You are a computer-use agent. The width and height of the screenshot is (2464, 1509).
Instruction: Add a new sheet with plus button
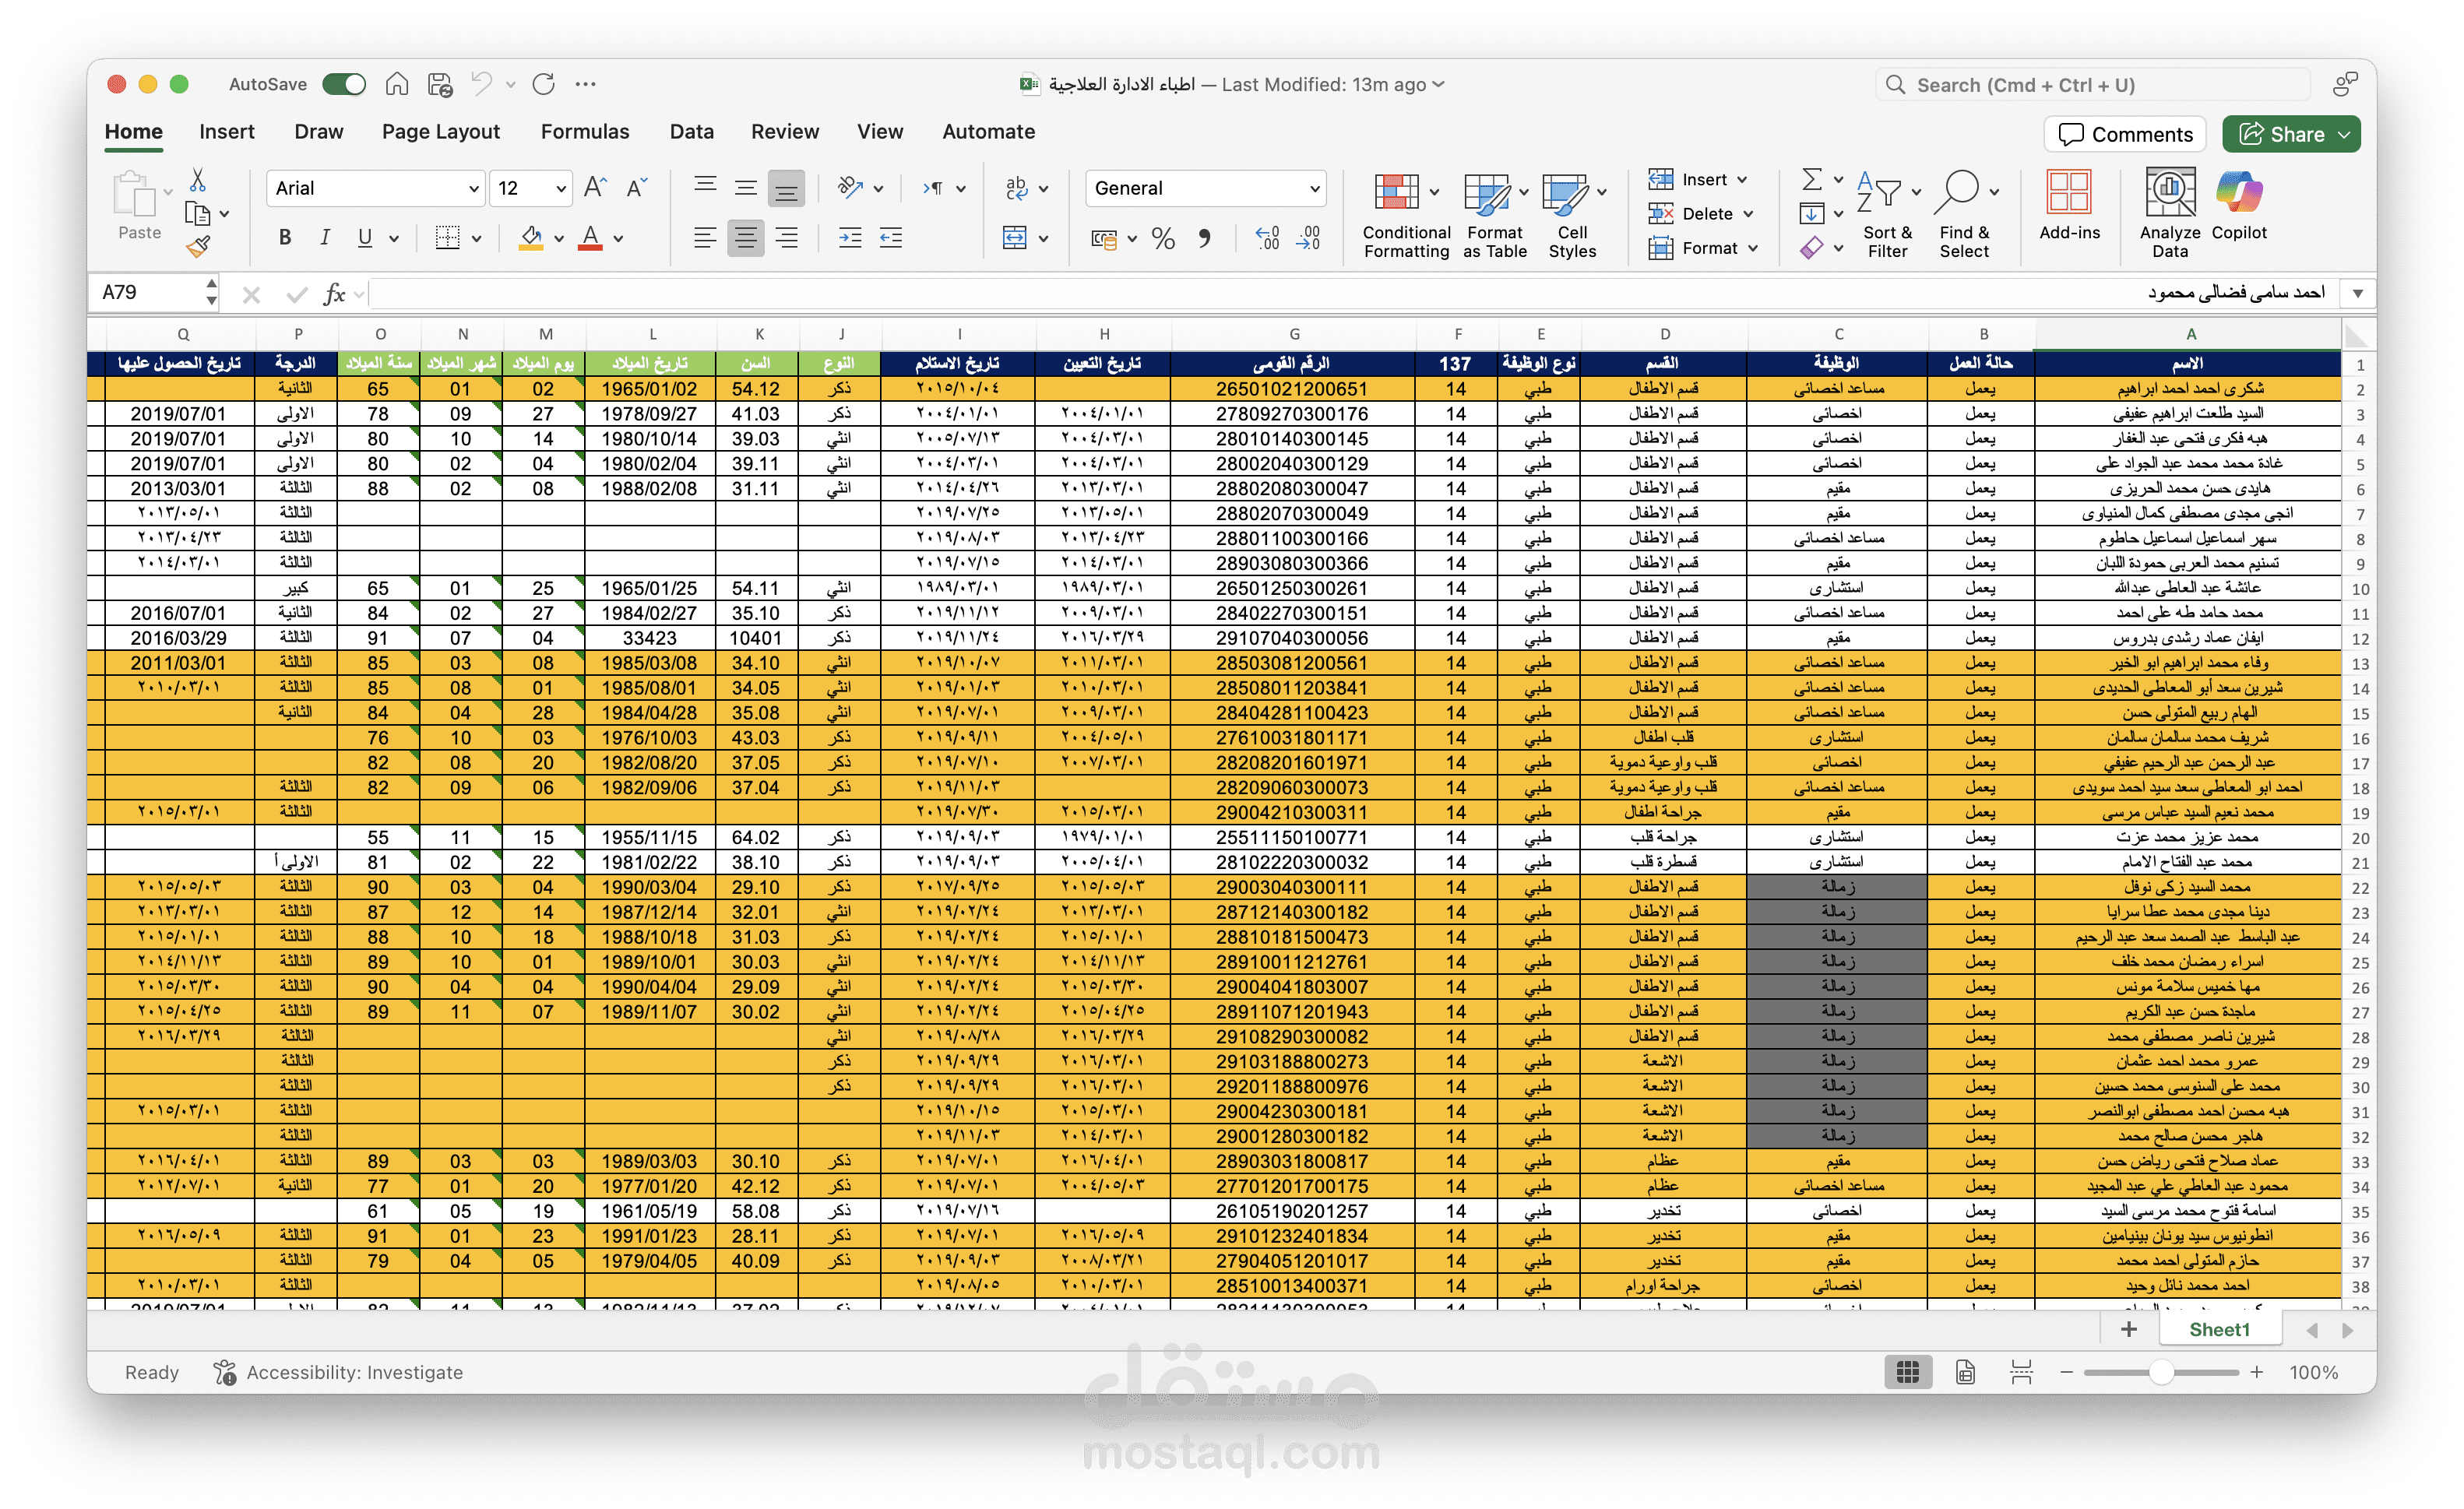pyautogui.click(x=2129, y=1330)
